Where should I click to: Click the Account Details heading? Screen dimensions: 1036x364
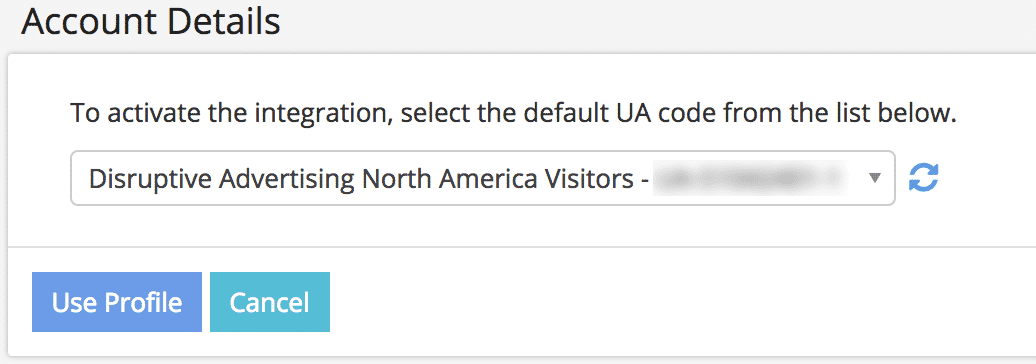click(151, 22)
